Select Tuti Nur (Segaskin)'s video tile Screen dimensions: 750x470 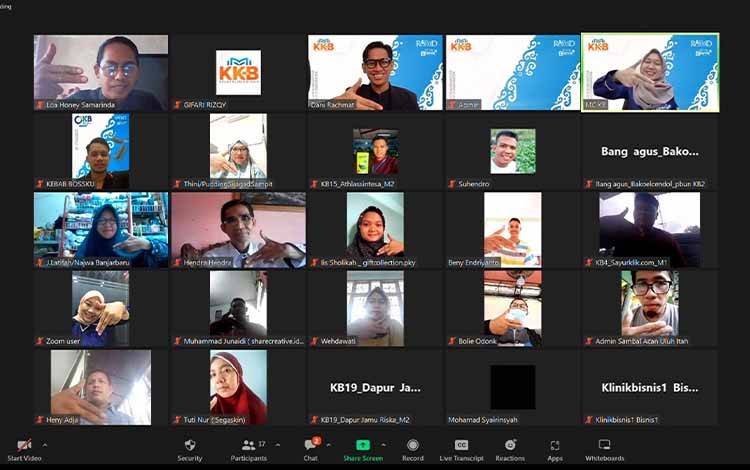pyautogui.click(x=238, y=387)
